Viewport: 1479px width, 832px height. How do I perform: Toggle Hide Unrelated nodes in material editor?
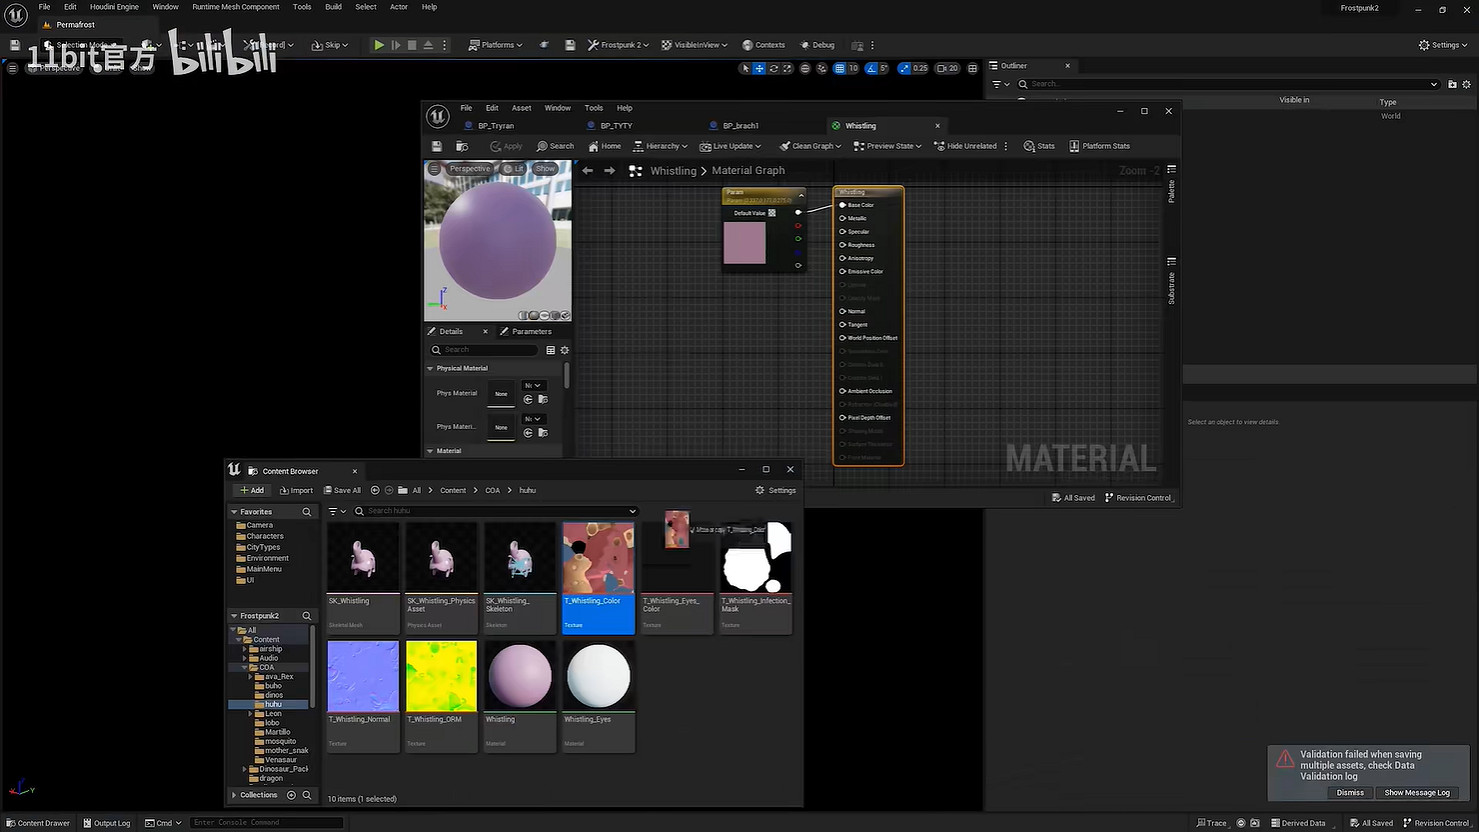[965, 146]
